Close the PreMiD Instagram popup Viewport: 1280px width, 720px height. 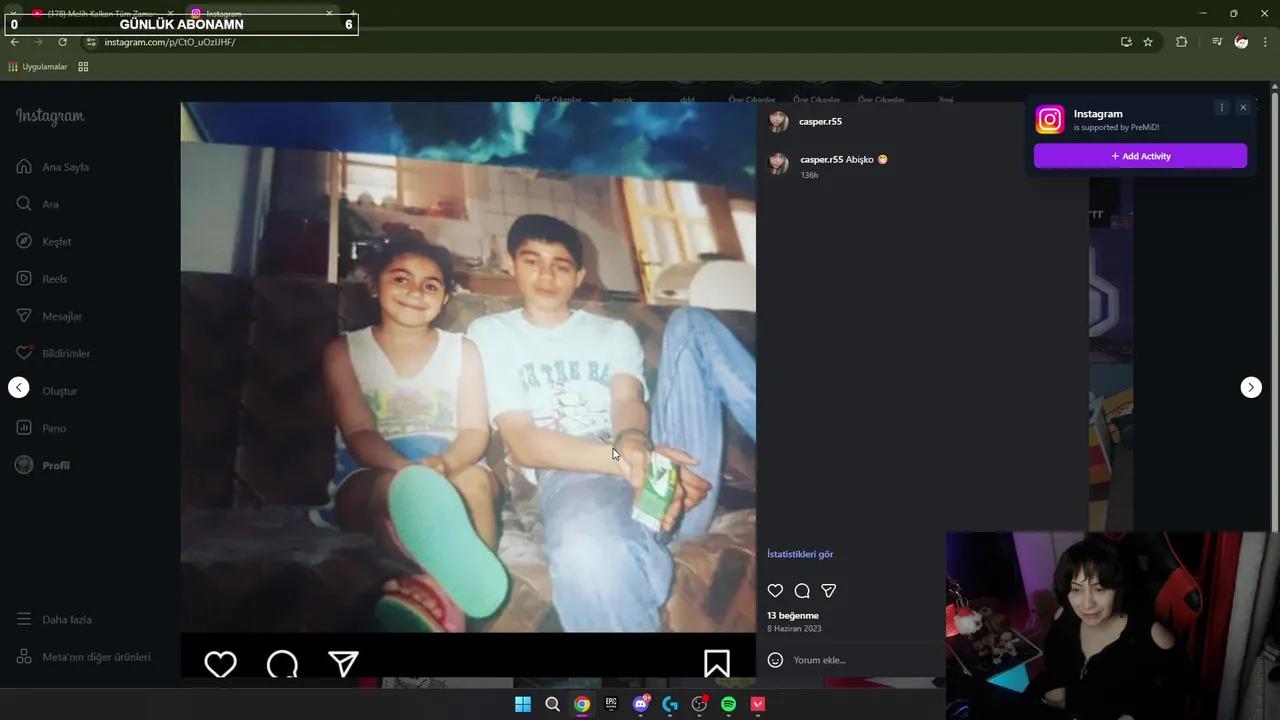point(1243,107)
